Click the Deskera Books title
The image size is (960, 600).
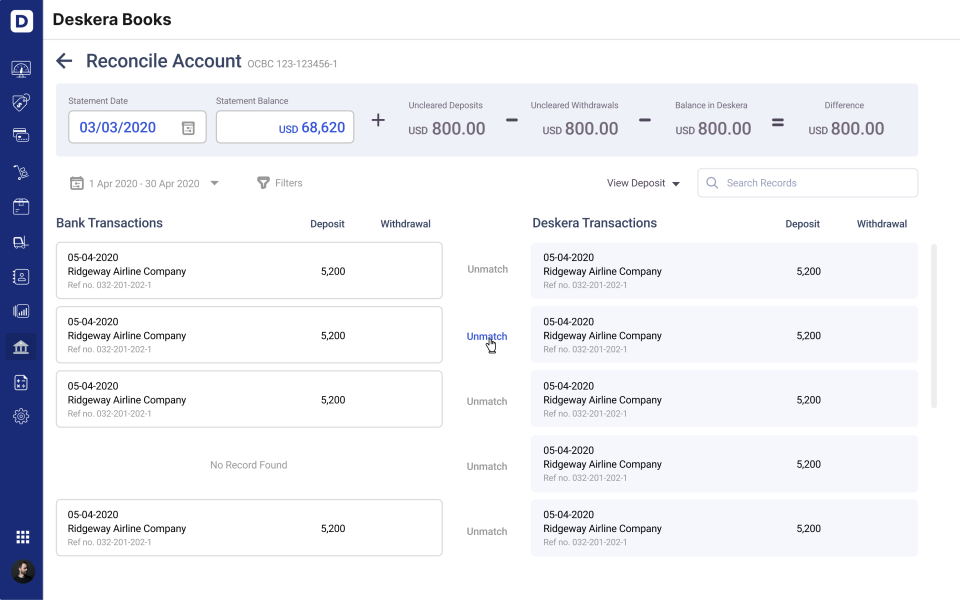coord(112,20)
